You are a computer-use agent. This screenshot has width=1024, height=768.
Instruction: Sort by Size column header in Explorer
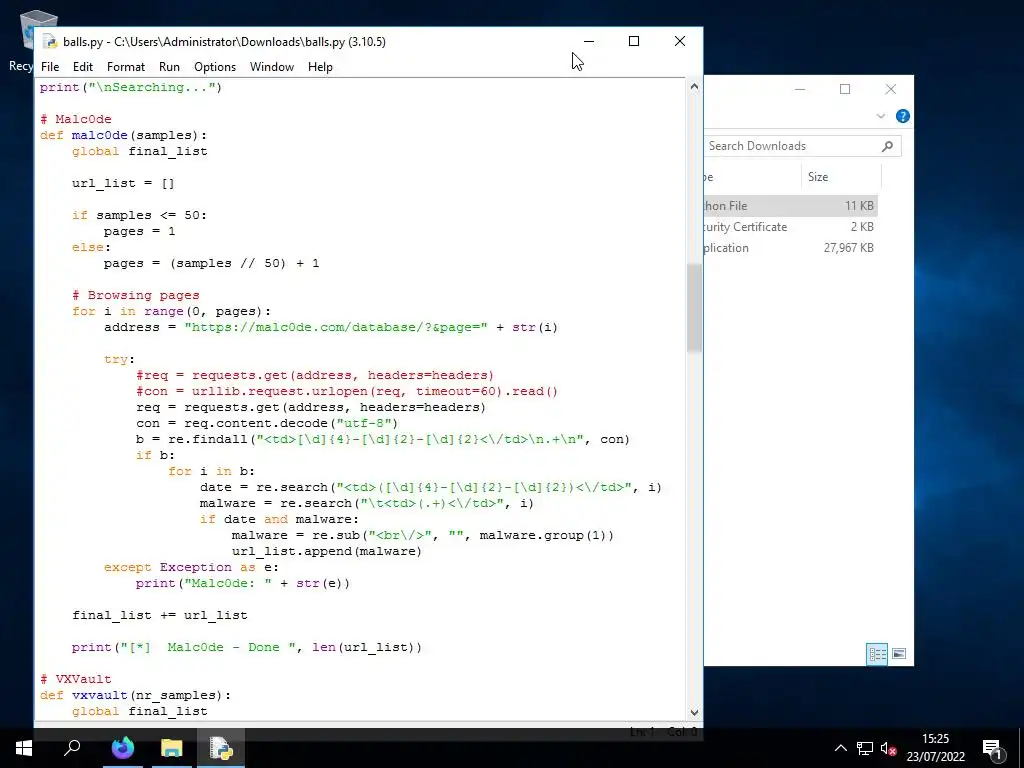pyautogui.click(x=840, y=177)
